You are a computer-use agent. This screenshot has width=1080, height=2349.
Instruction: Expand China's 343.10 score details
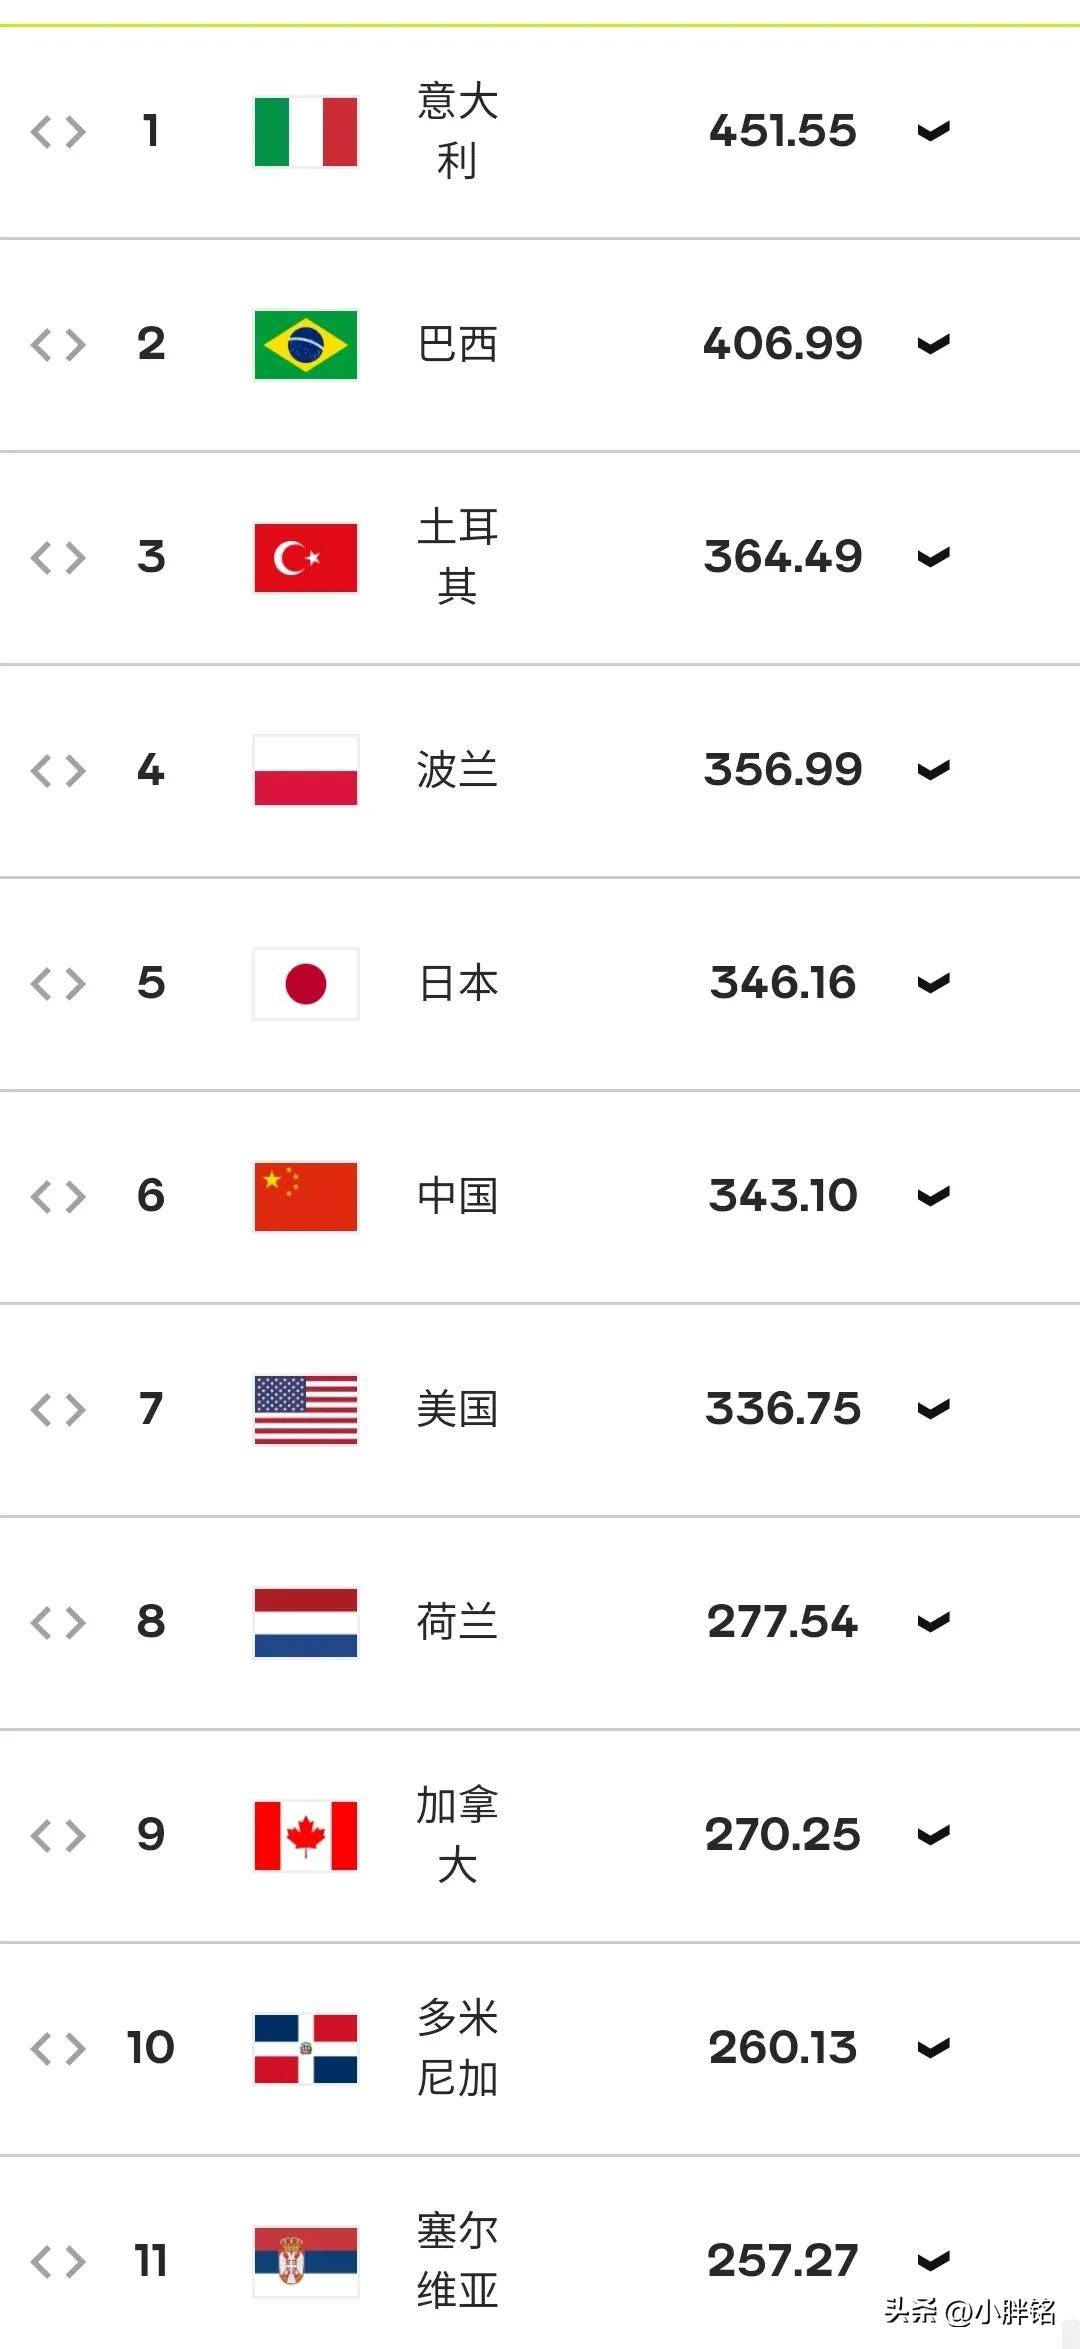click(x=933, y=1197)
